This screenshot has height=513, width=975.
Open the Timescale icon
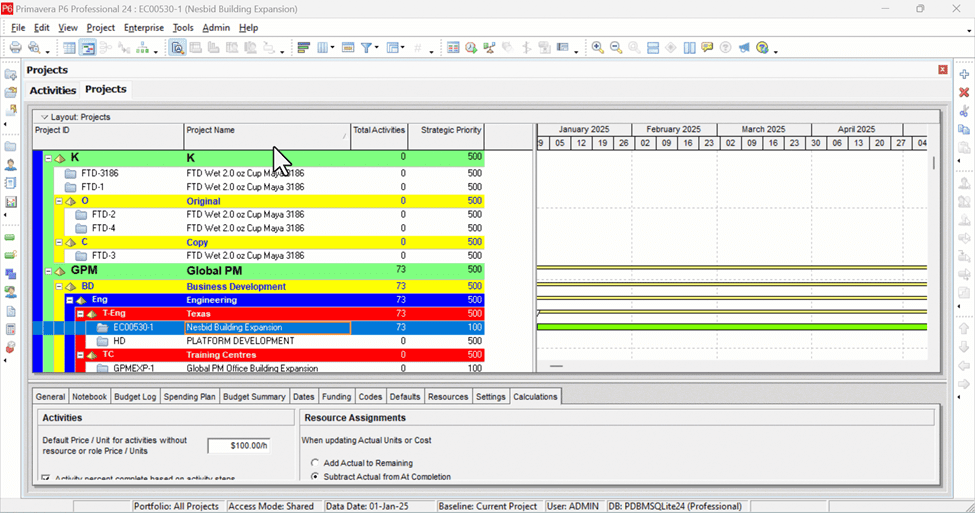[348, 48]
